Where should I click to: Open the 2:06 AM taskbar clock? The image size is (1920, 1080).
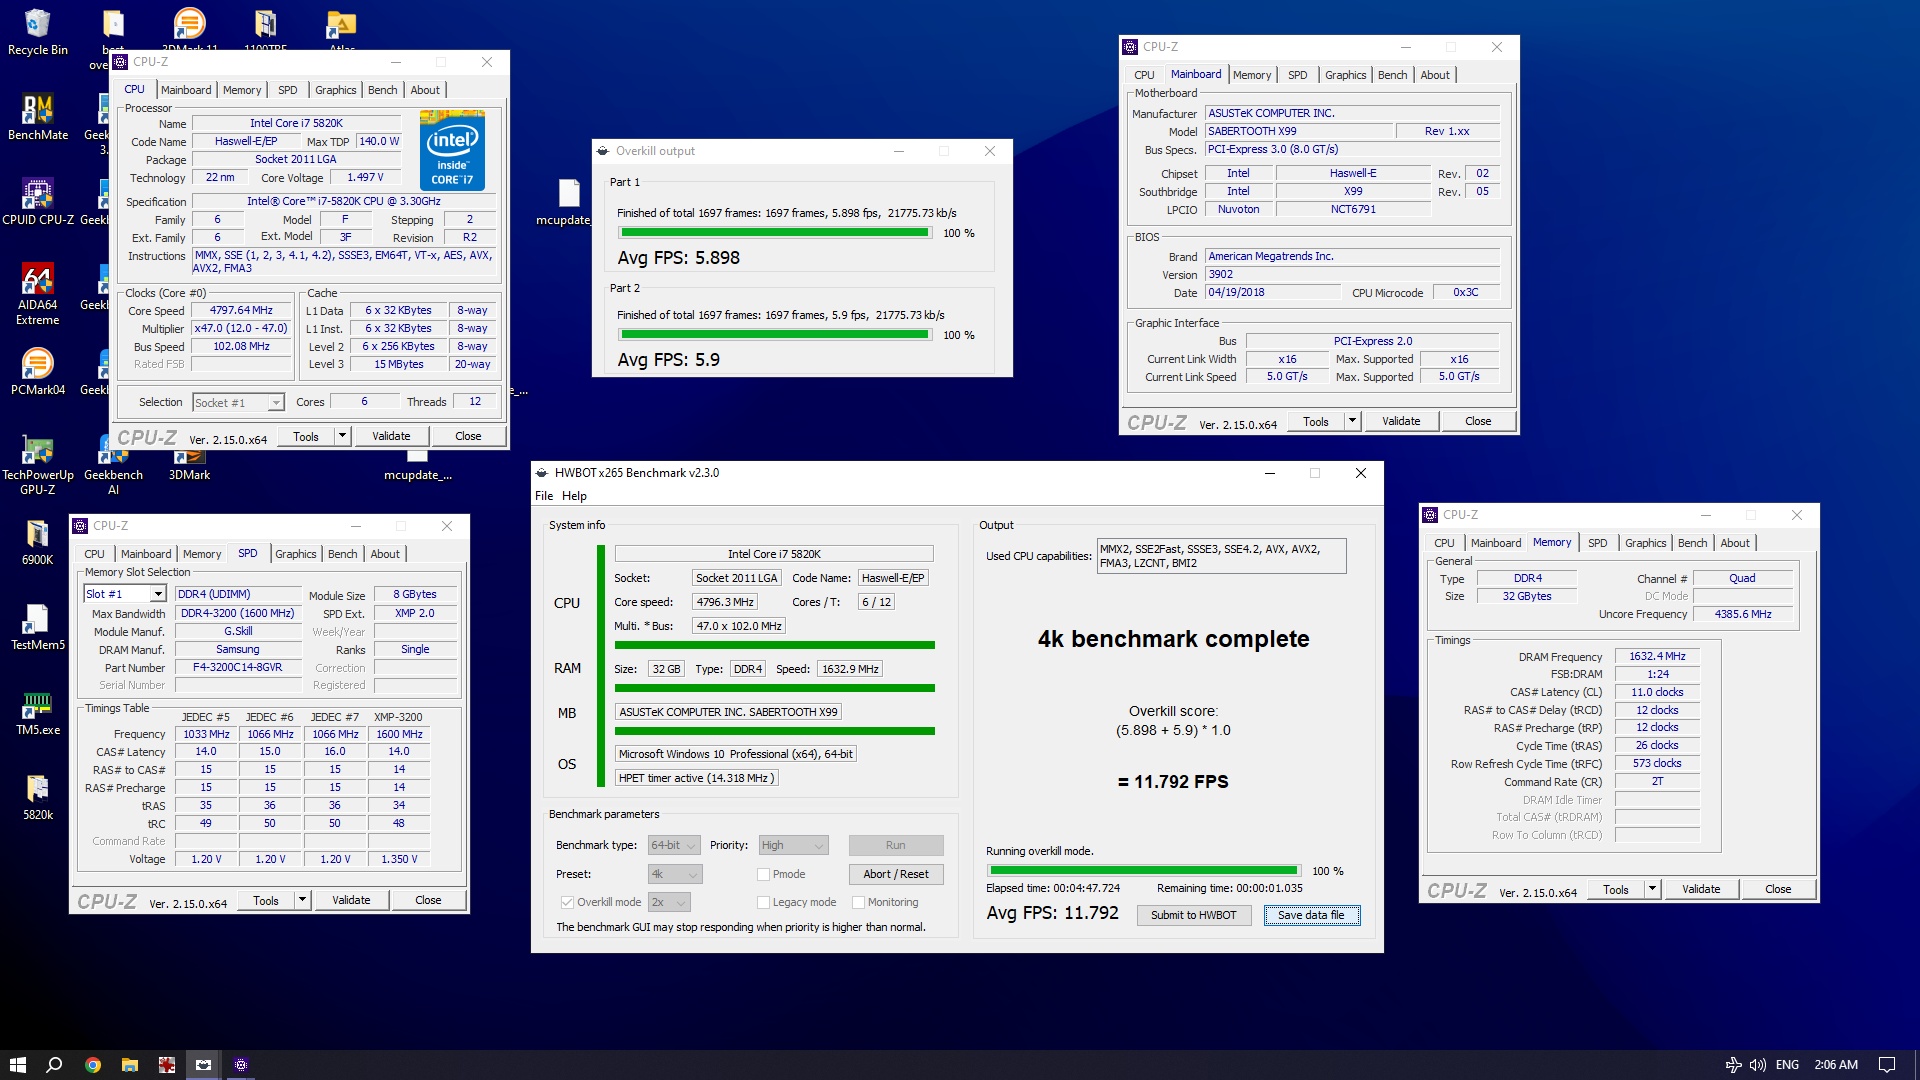pos(1836,1064)
